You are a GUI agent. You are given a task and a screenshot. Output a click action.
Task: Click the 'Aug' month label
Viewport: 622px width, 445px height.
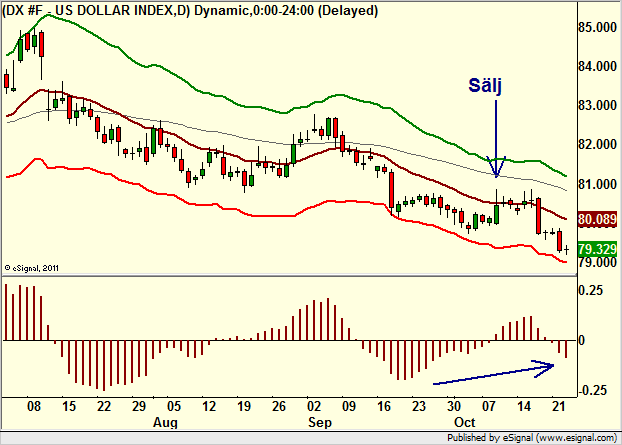pos(165,422)
